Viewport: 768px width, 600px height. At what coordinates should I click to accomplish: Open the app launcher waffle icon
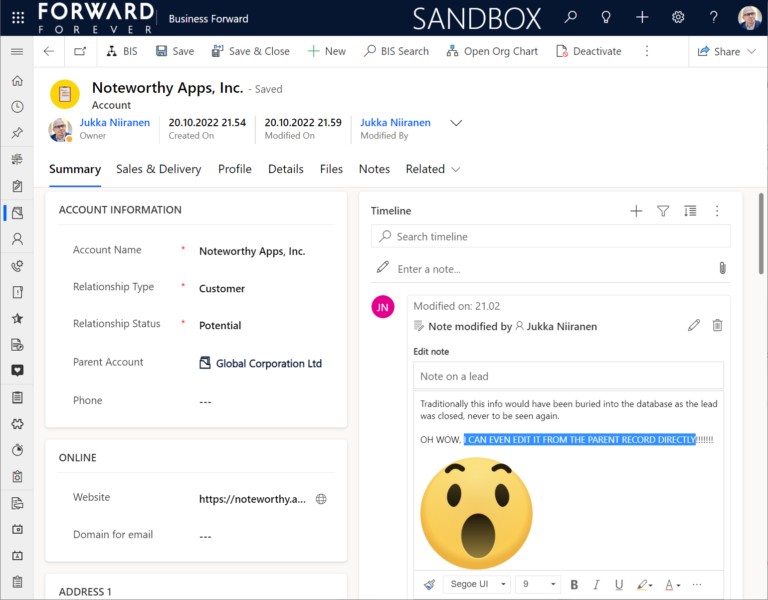16,17
